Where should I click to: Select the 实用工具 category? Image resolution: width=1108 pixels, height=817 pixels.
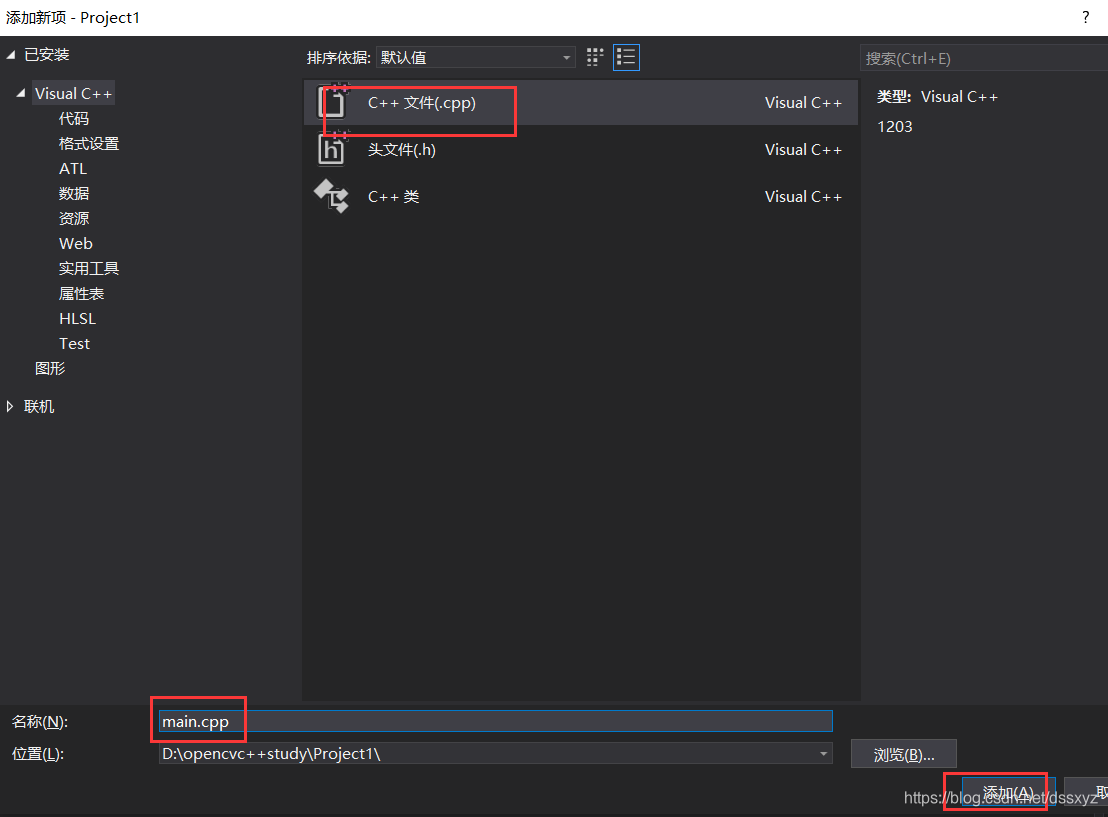coord(88,269)
